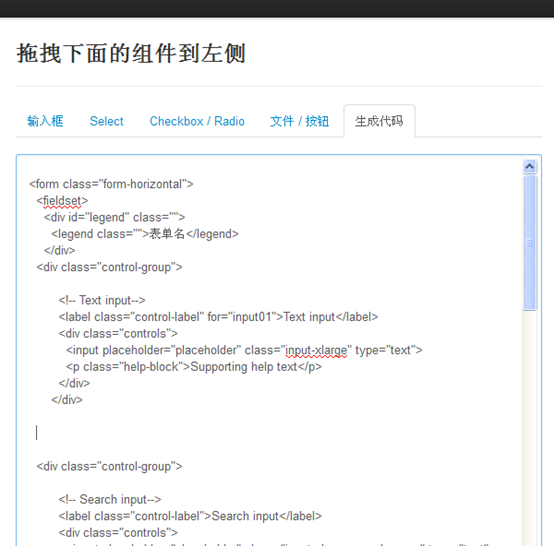Click the line <form class="form-horizontal">
This screenshot has width=554, height=546.
click(x=111, y=184)
